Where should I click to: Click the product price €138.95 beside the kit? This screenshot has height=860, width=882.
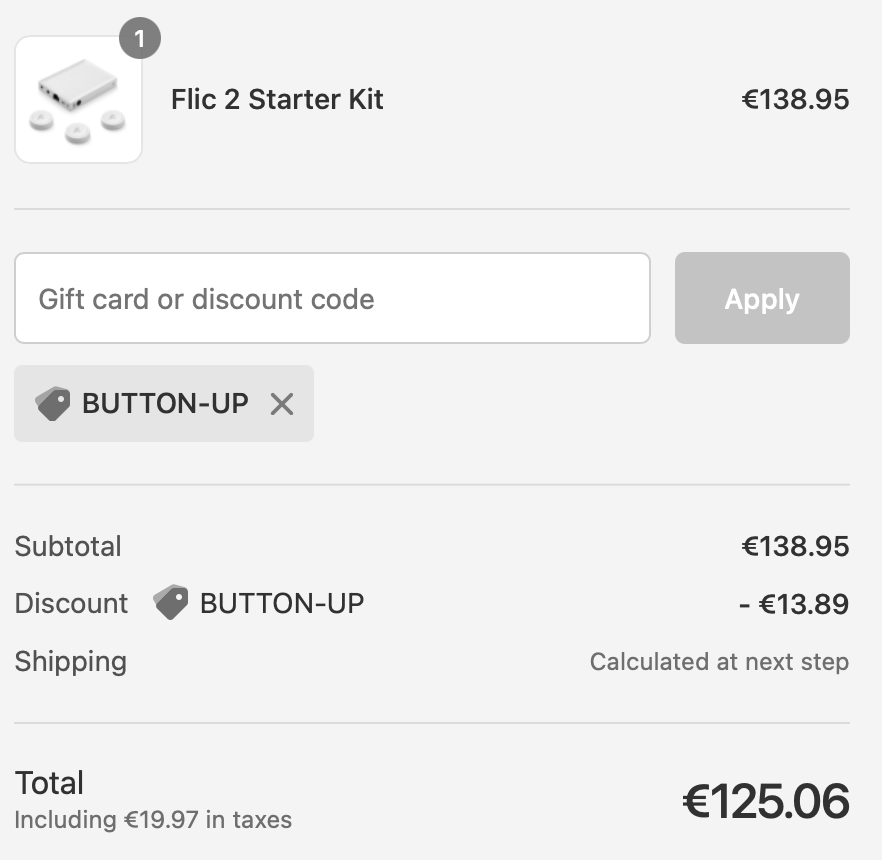795,100
